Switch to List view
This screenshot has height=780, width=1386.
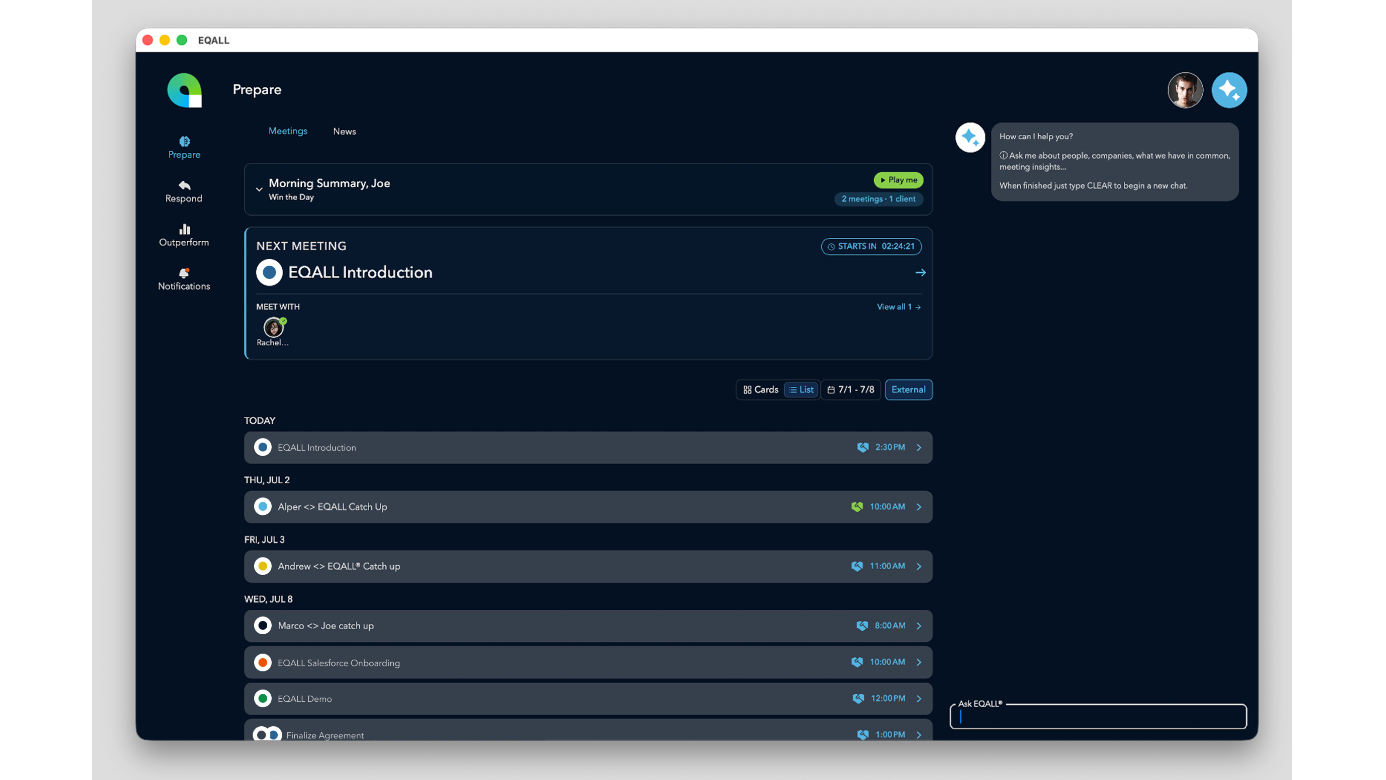tap(801, 390)
